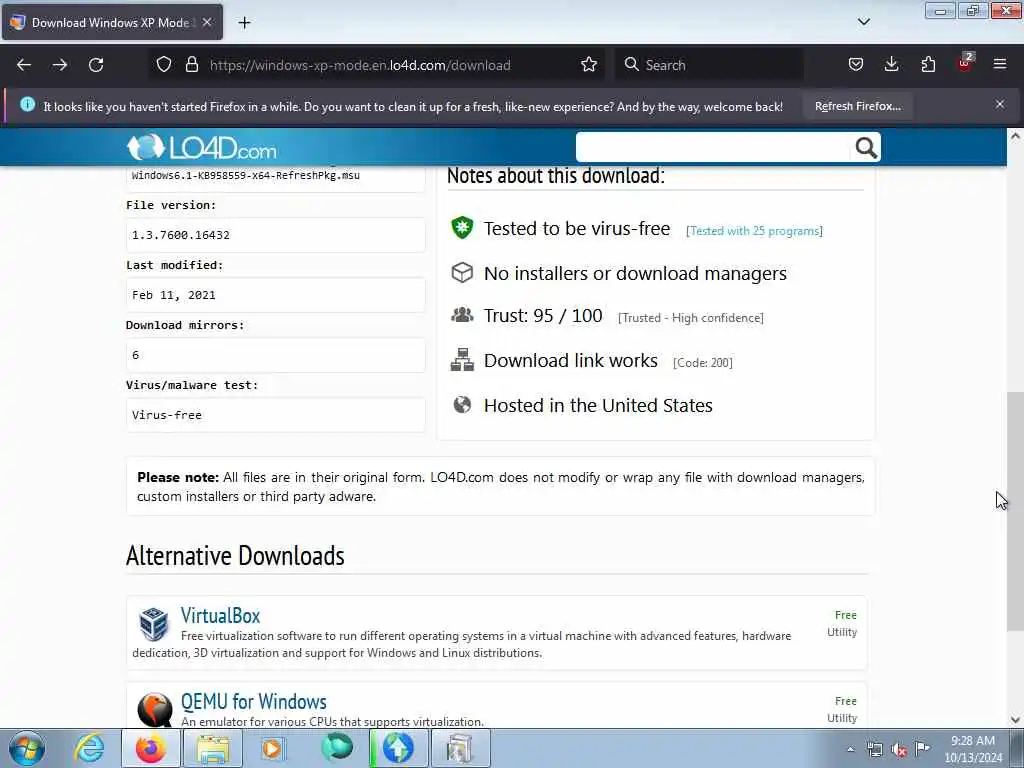Image resolution: width=1024 pixels, height=768 pixels.
Task: Focus the Firefox Search box
Action: [x=709, y=65]
